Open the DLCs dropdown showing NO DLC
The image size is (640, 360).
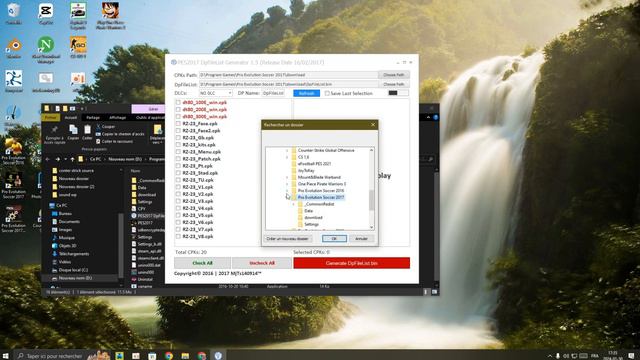216,93
